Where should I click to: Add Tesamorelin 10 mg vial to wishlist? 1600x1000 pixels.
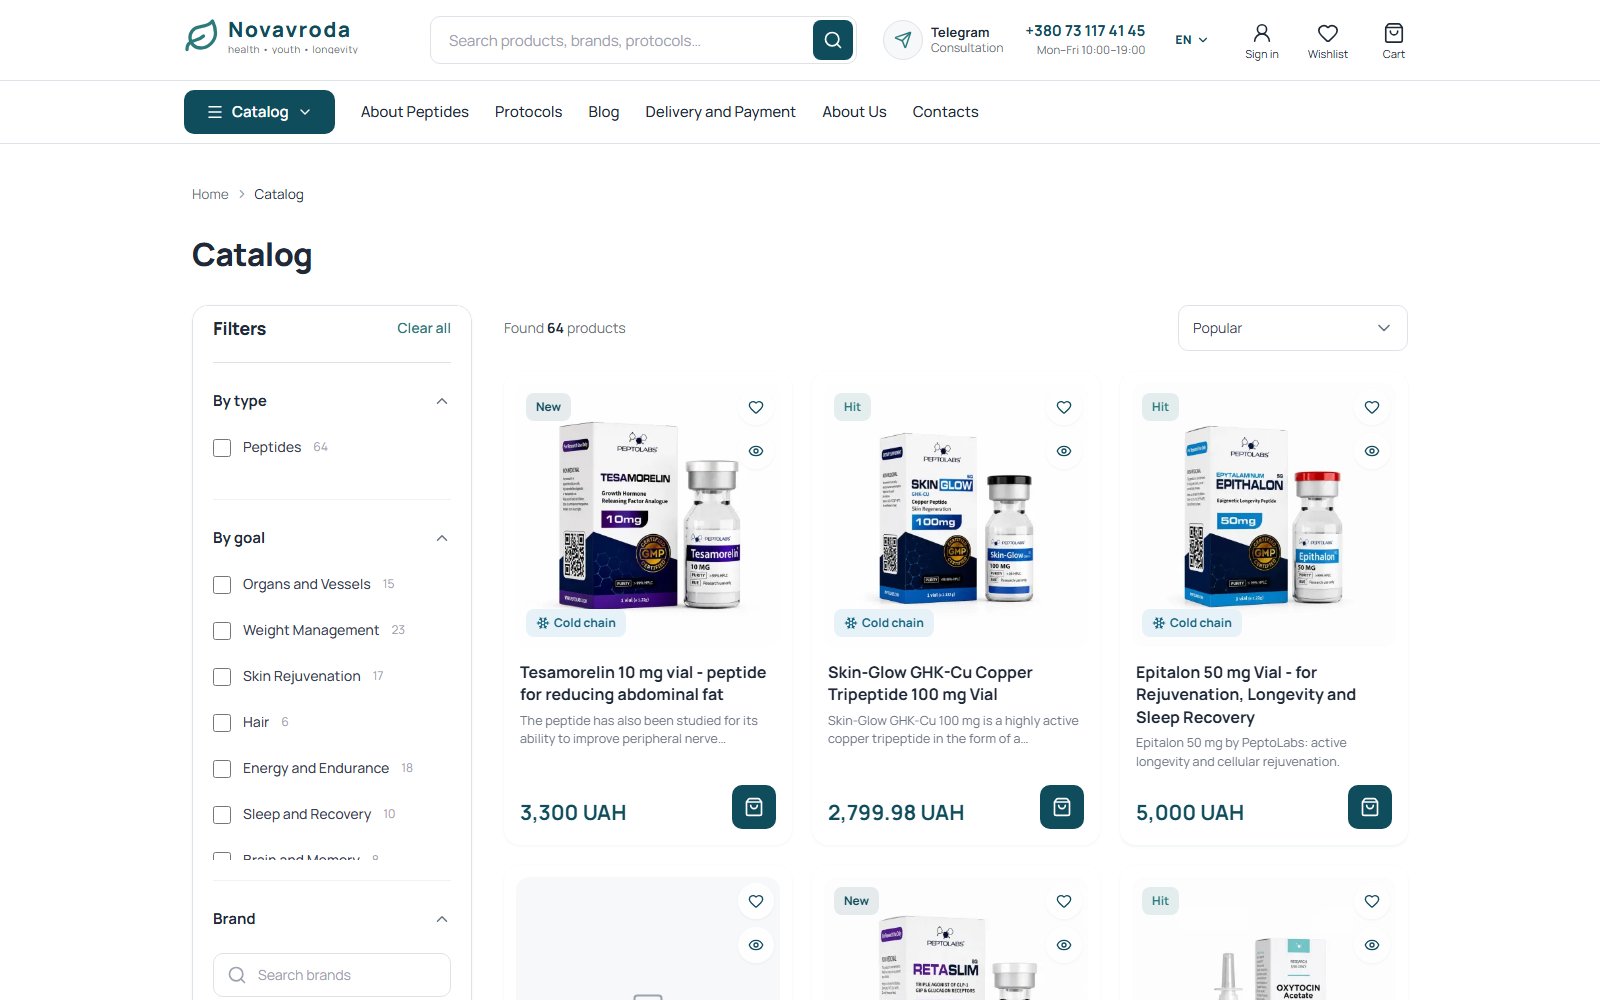[756, 407]
